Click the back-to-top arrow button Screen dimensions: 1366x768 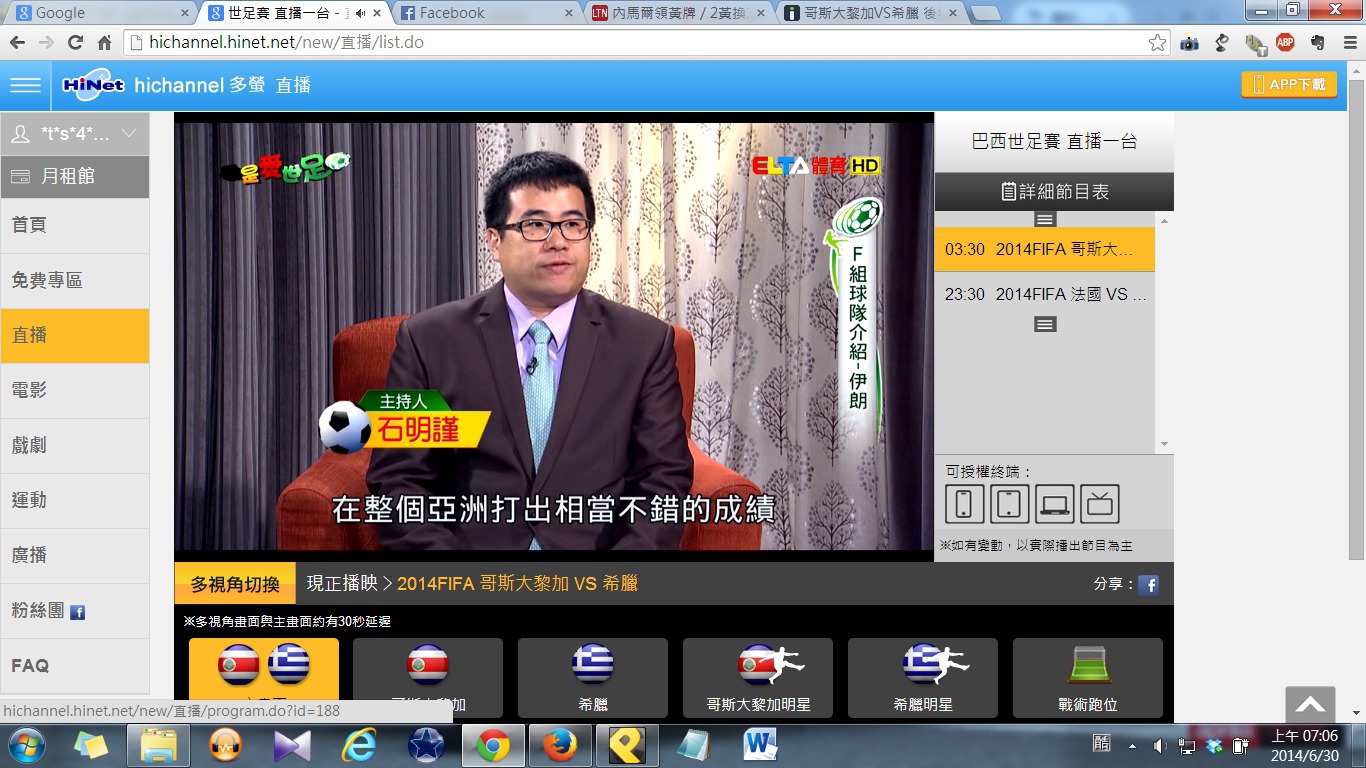click(x=1310, y=704)
